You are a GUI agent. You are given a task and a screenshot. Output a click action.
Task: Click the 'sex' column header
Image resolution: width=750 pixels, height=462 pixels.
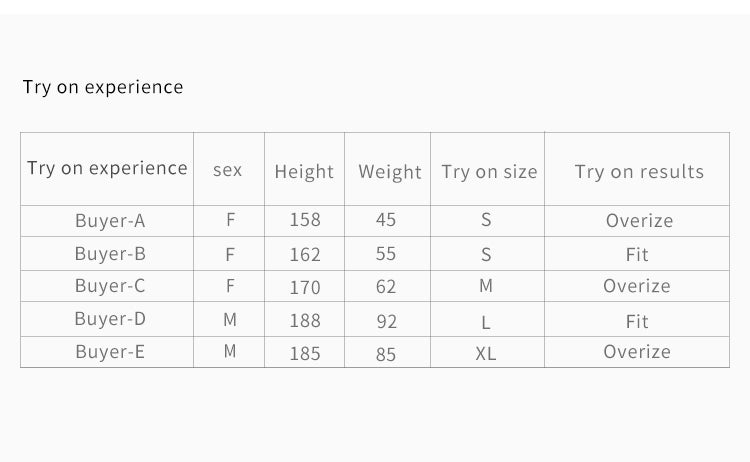[x=228, y=170]
